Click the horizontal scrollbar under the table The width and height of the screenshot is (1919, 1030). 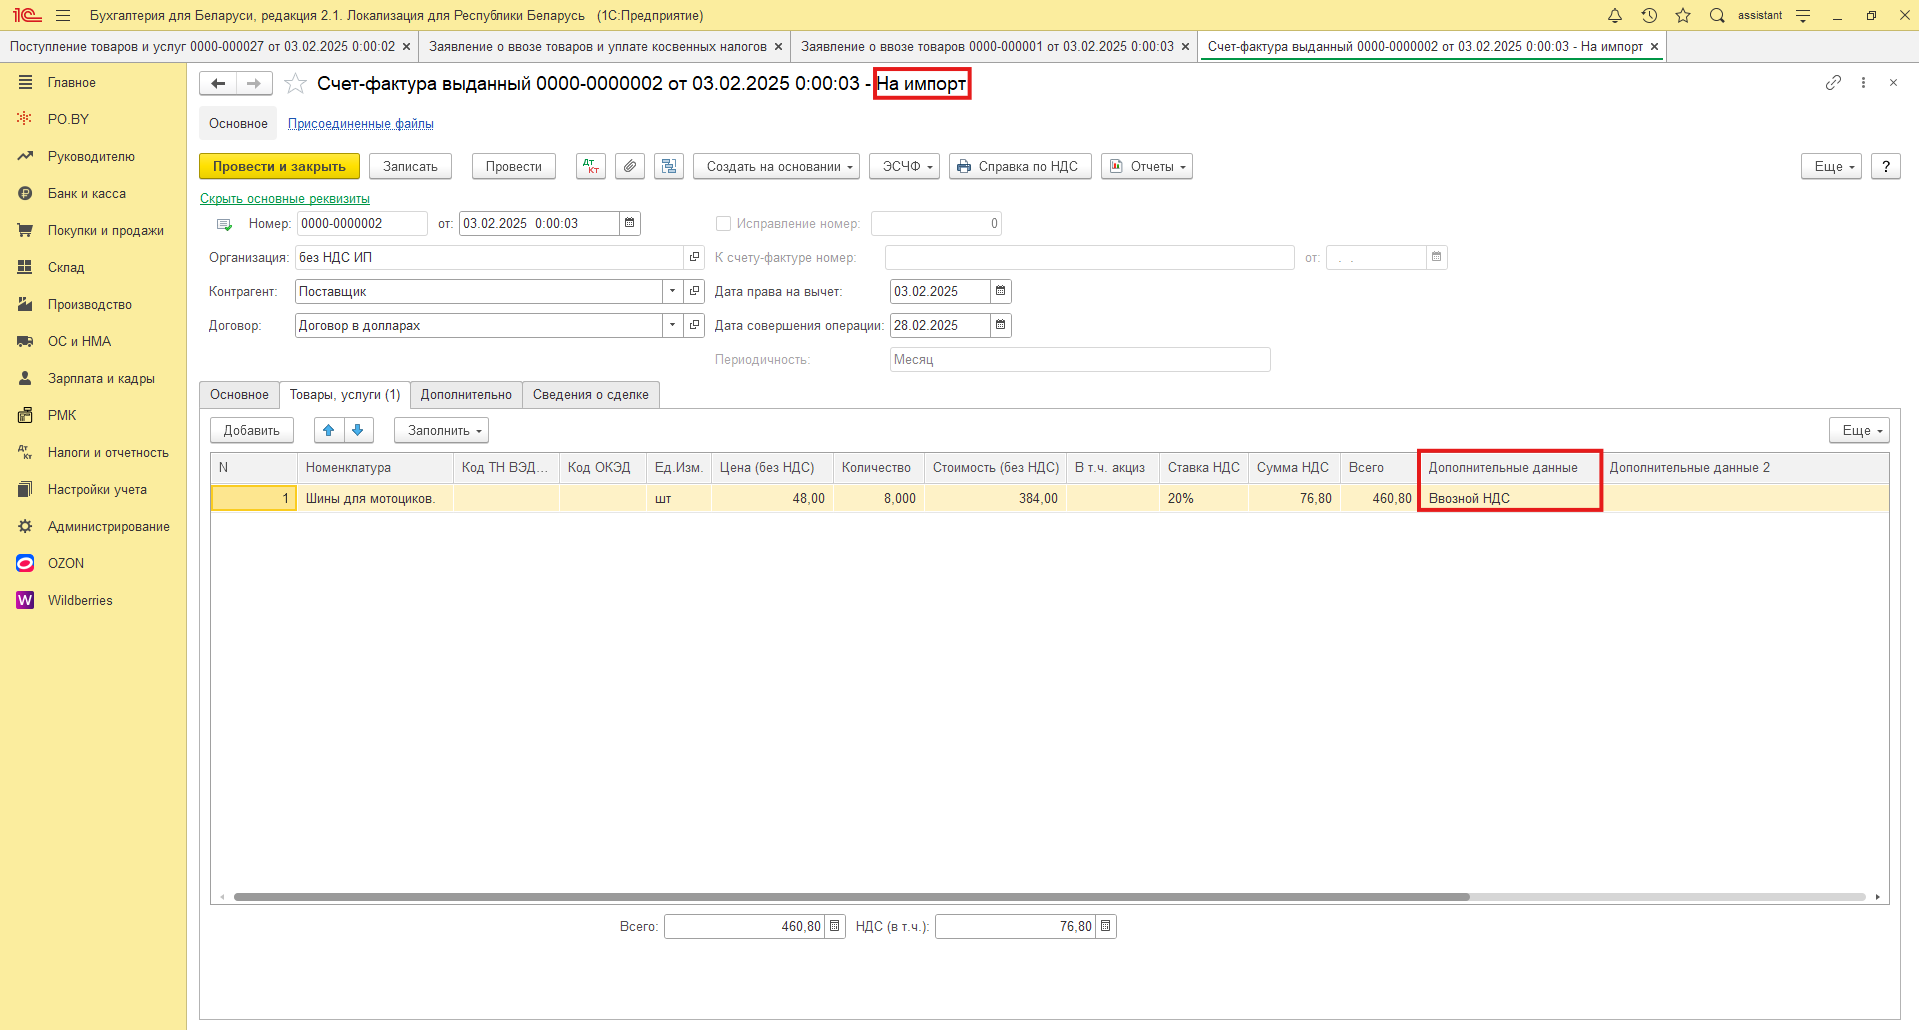850,897
